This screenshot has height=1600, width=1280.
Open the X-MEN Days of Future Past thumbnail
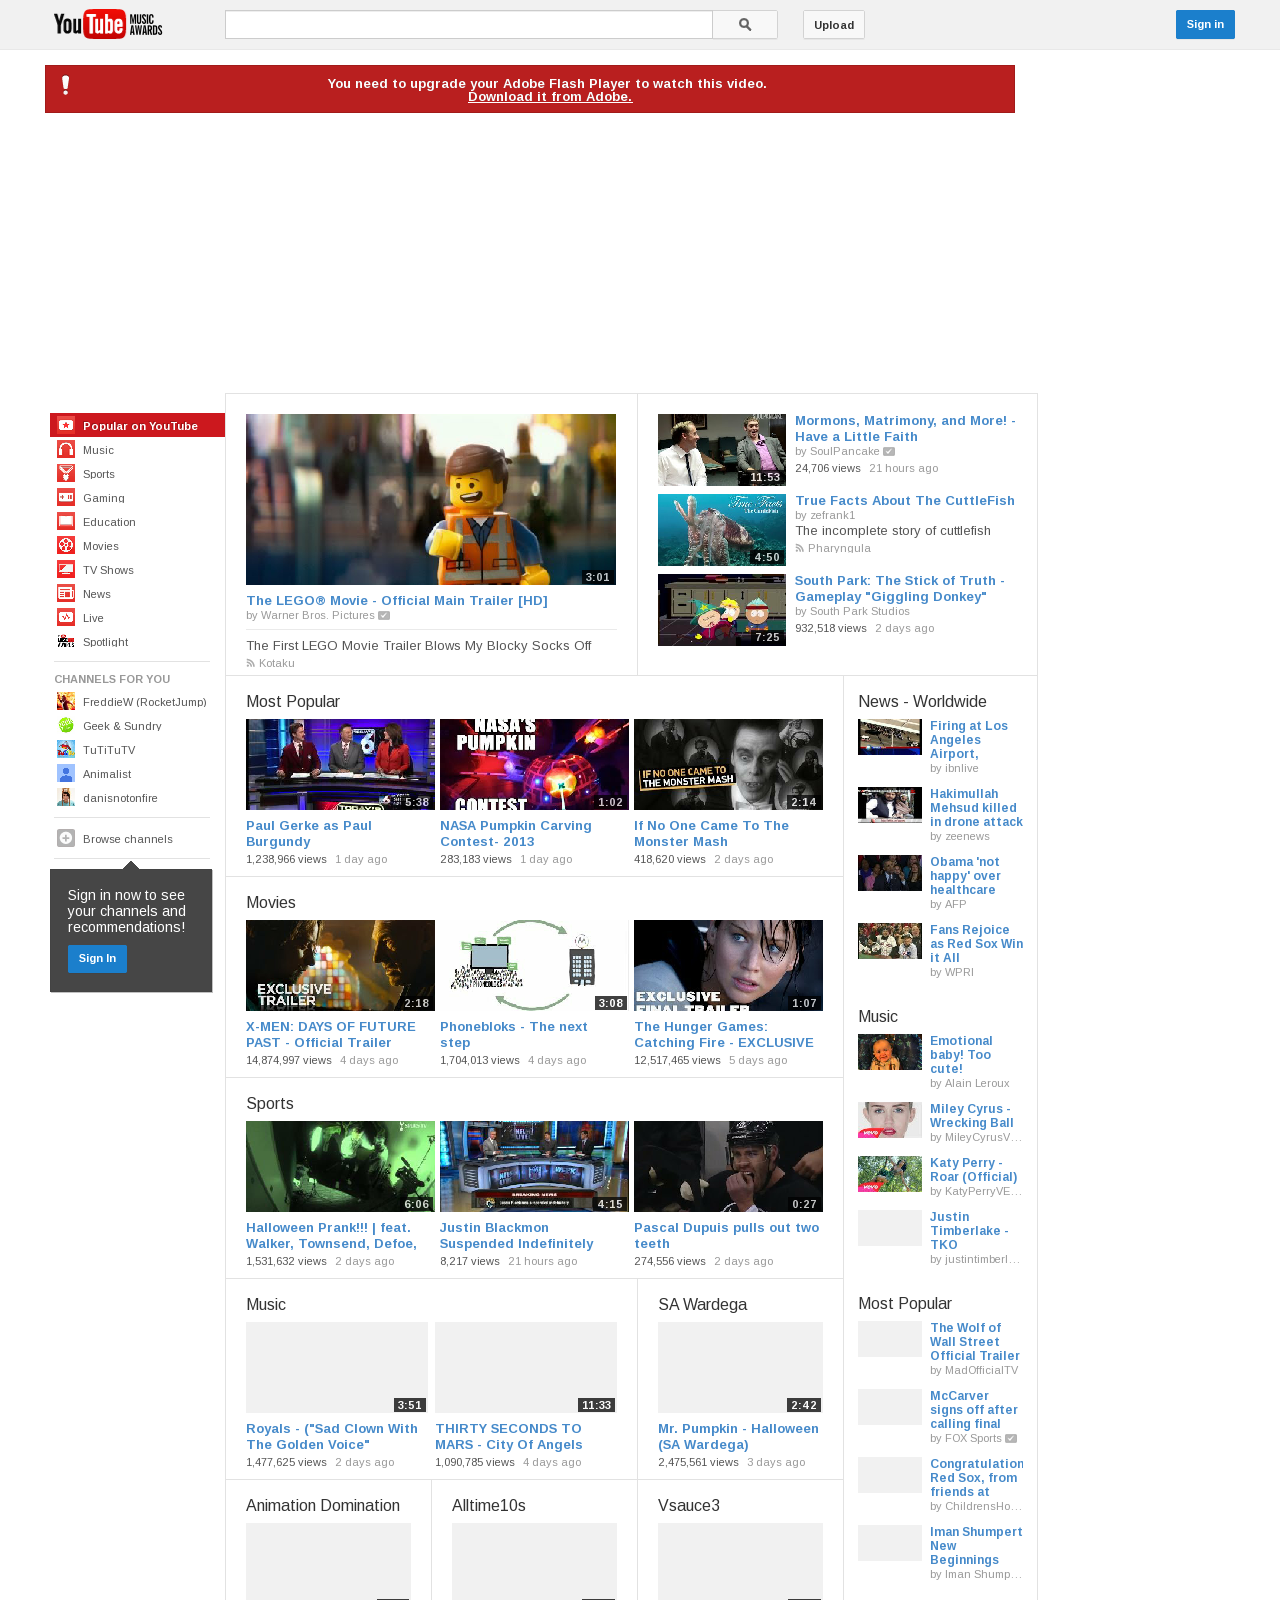340,965
